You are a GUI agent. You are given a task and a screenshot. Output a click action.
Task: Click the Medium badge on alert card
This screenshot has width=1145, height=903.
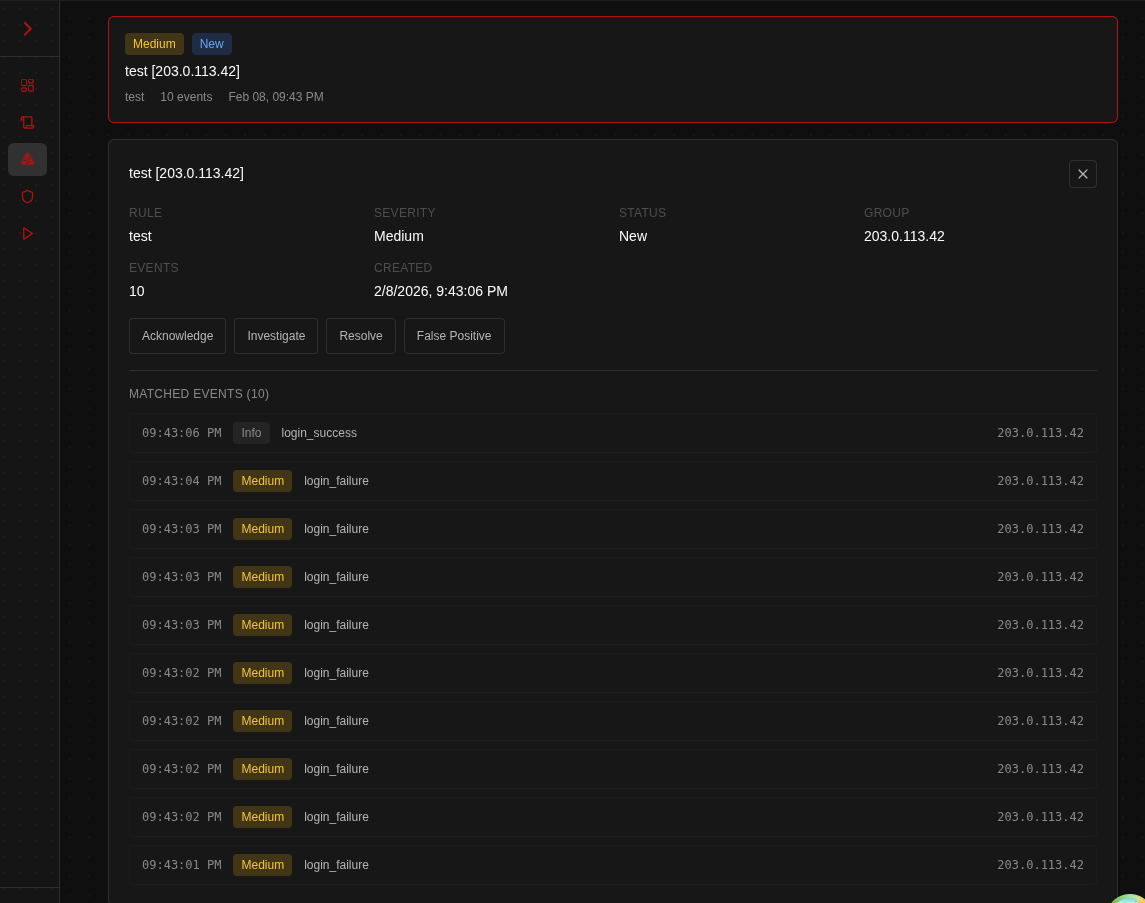[x=154, y=44]
